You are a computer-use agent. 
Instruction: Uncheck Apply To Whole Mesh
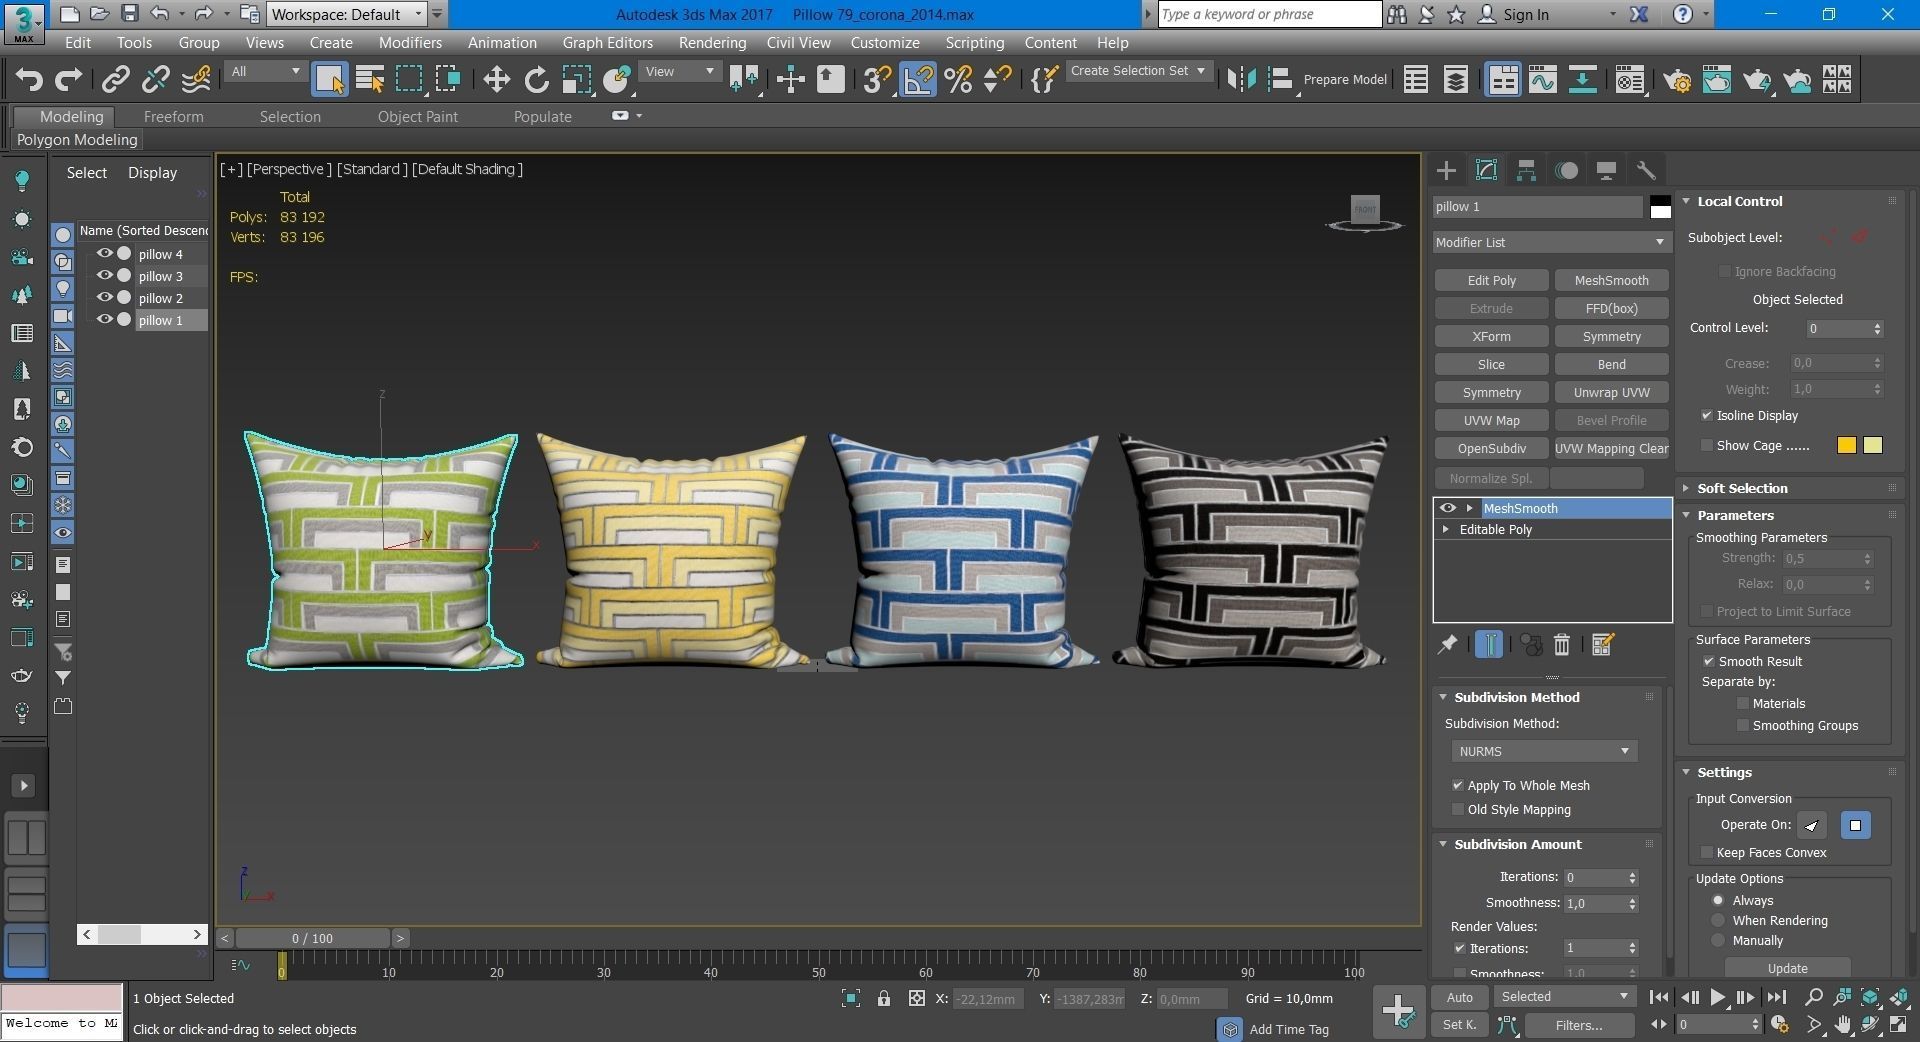coord(1458,785)
